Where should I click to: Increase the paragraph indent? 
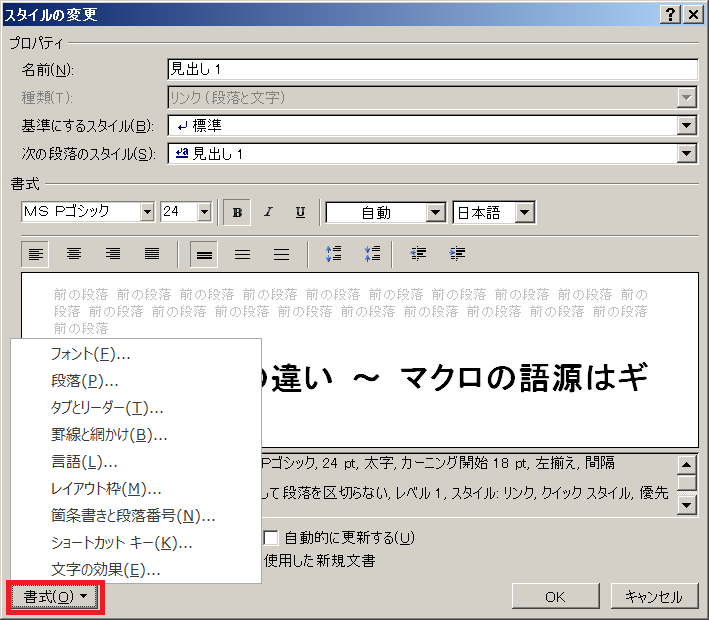pos(457,254)
